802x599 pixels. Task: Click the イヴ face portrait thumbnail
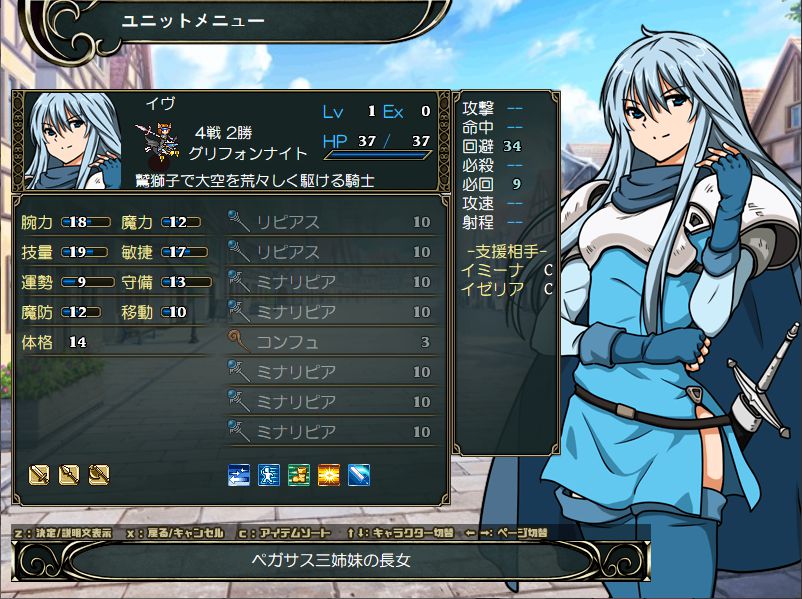[73, 141]
